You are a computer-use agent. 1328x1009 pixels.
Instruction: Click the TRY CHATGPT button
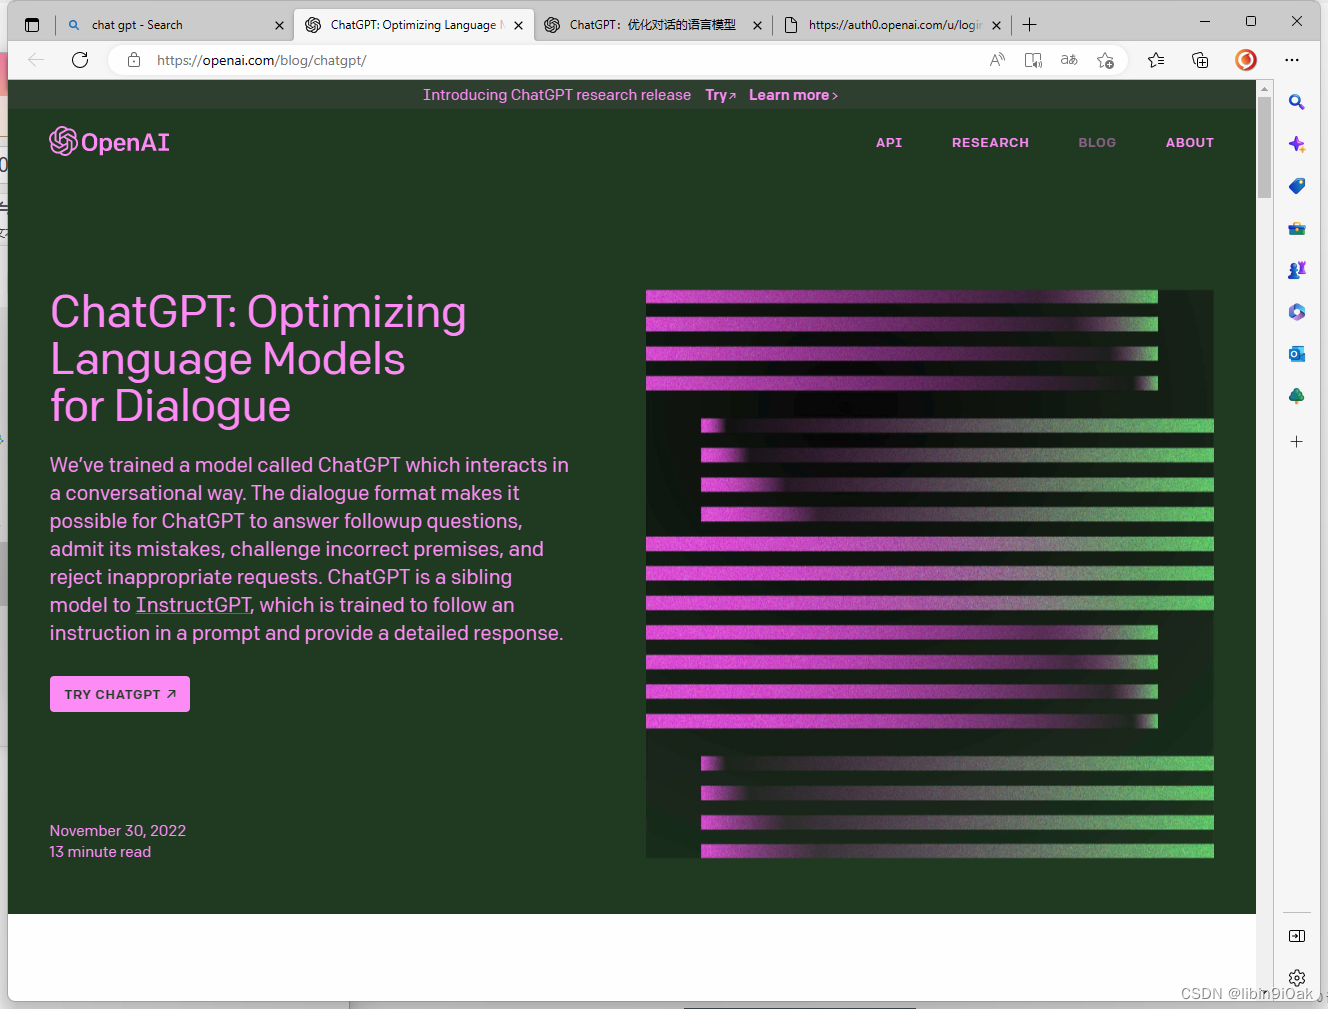[x=120, y=694]
